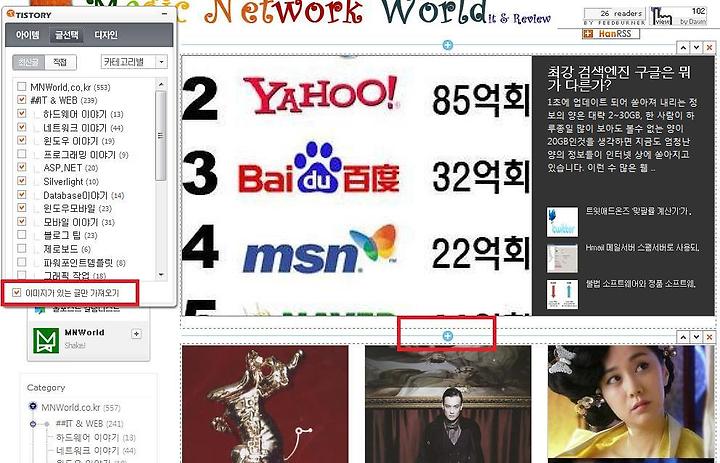The width and height of the screenshot is (720, 463).
Task: Click the TISTORY logo in panel header
Action: [29, 15]
